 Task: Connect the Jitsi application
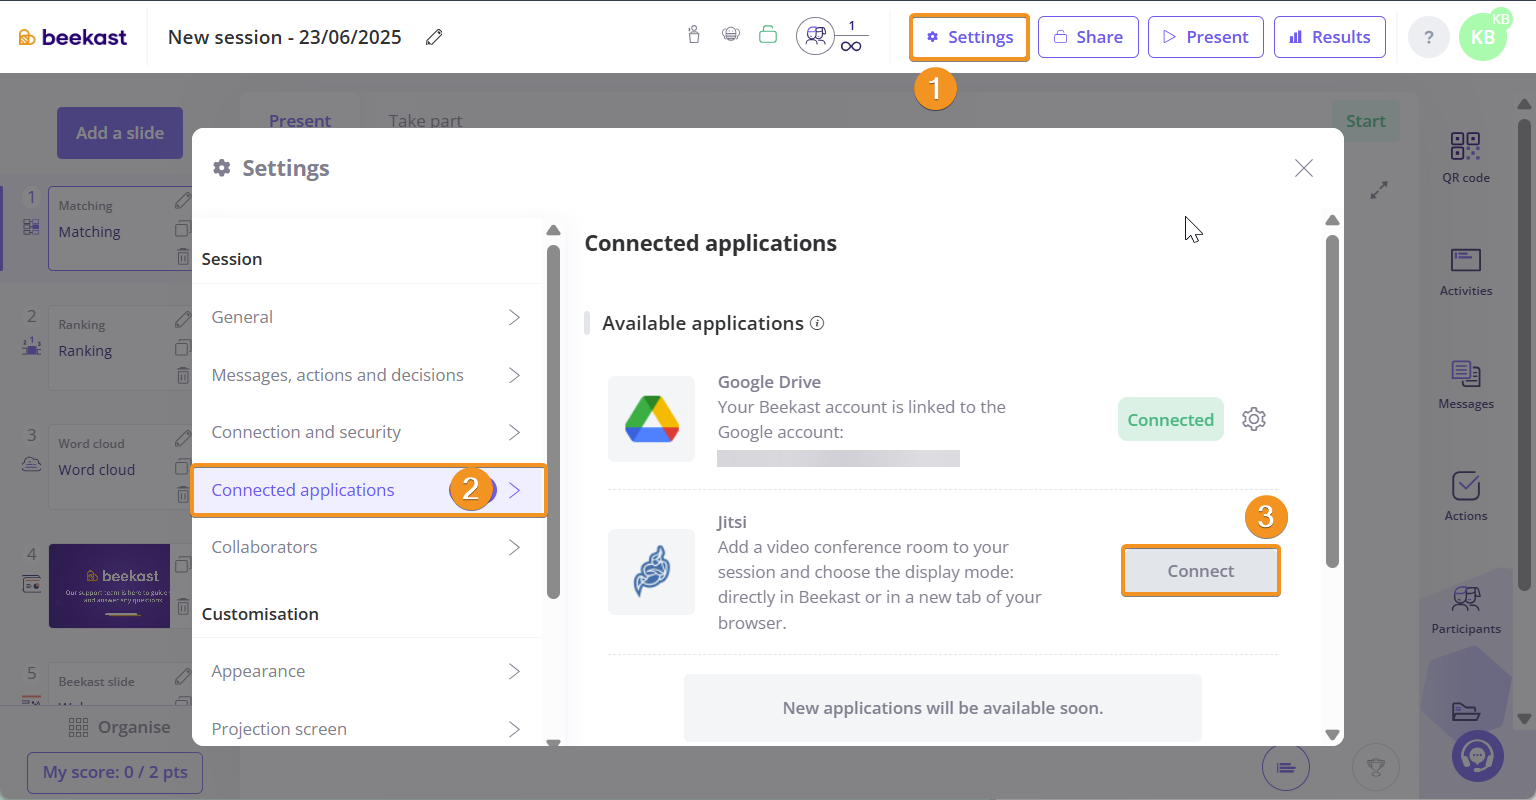pos(1201,571)
